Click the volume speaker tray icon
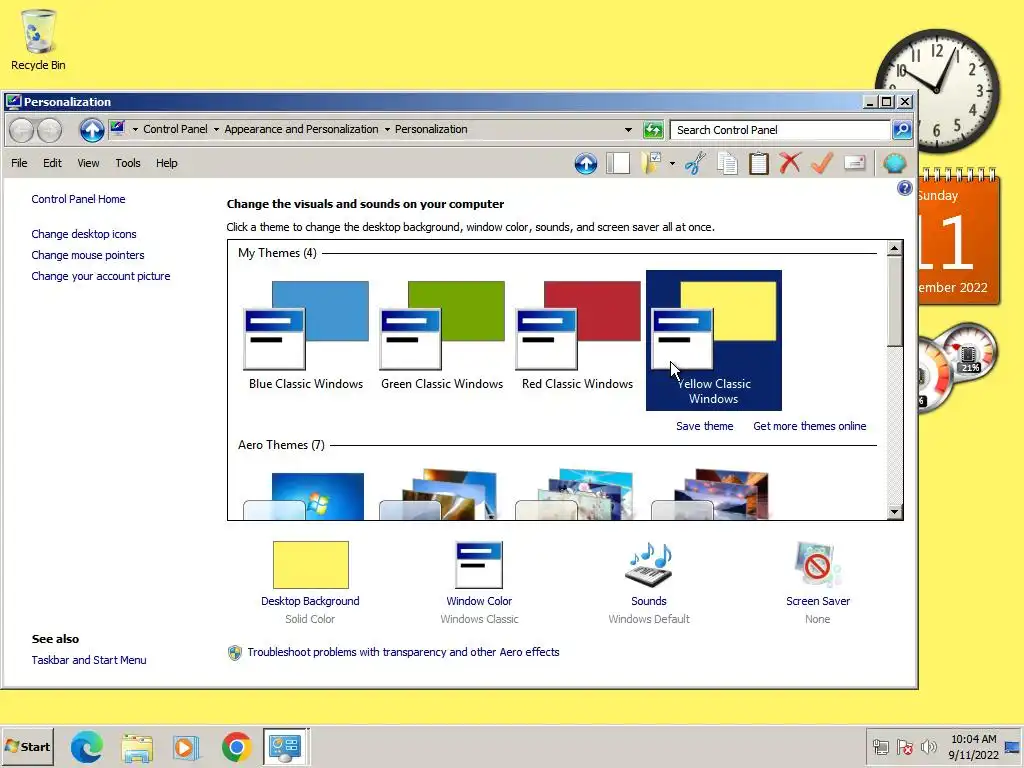This screenshot has height=768, width=1024. coord(928,746)
